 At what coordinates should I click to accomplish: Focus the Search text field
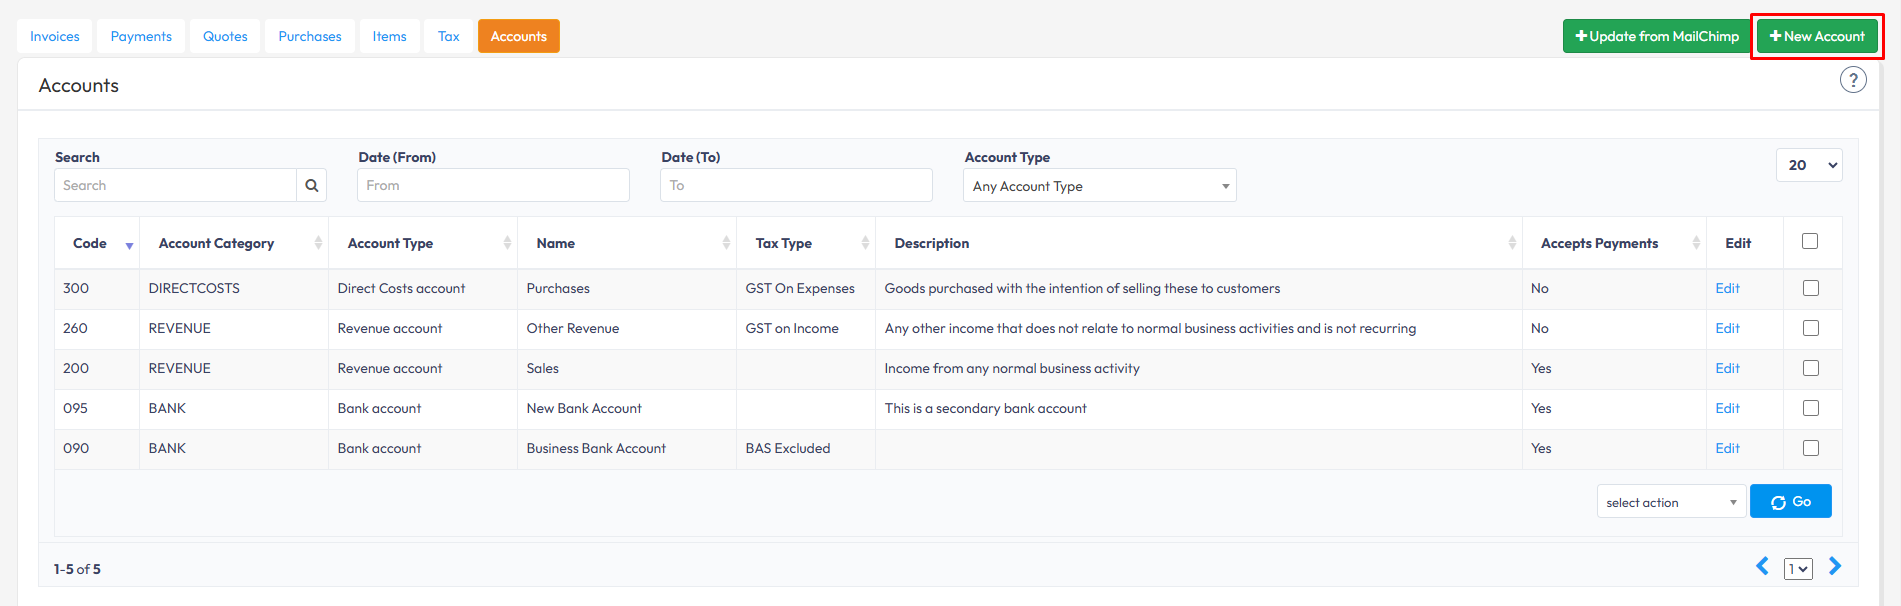(x=175, y=185)
